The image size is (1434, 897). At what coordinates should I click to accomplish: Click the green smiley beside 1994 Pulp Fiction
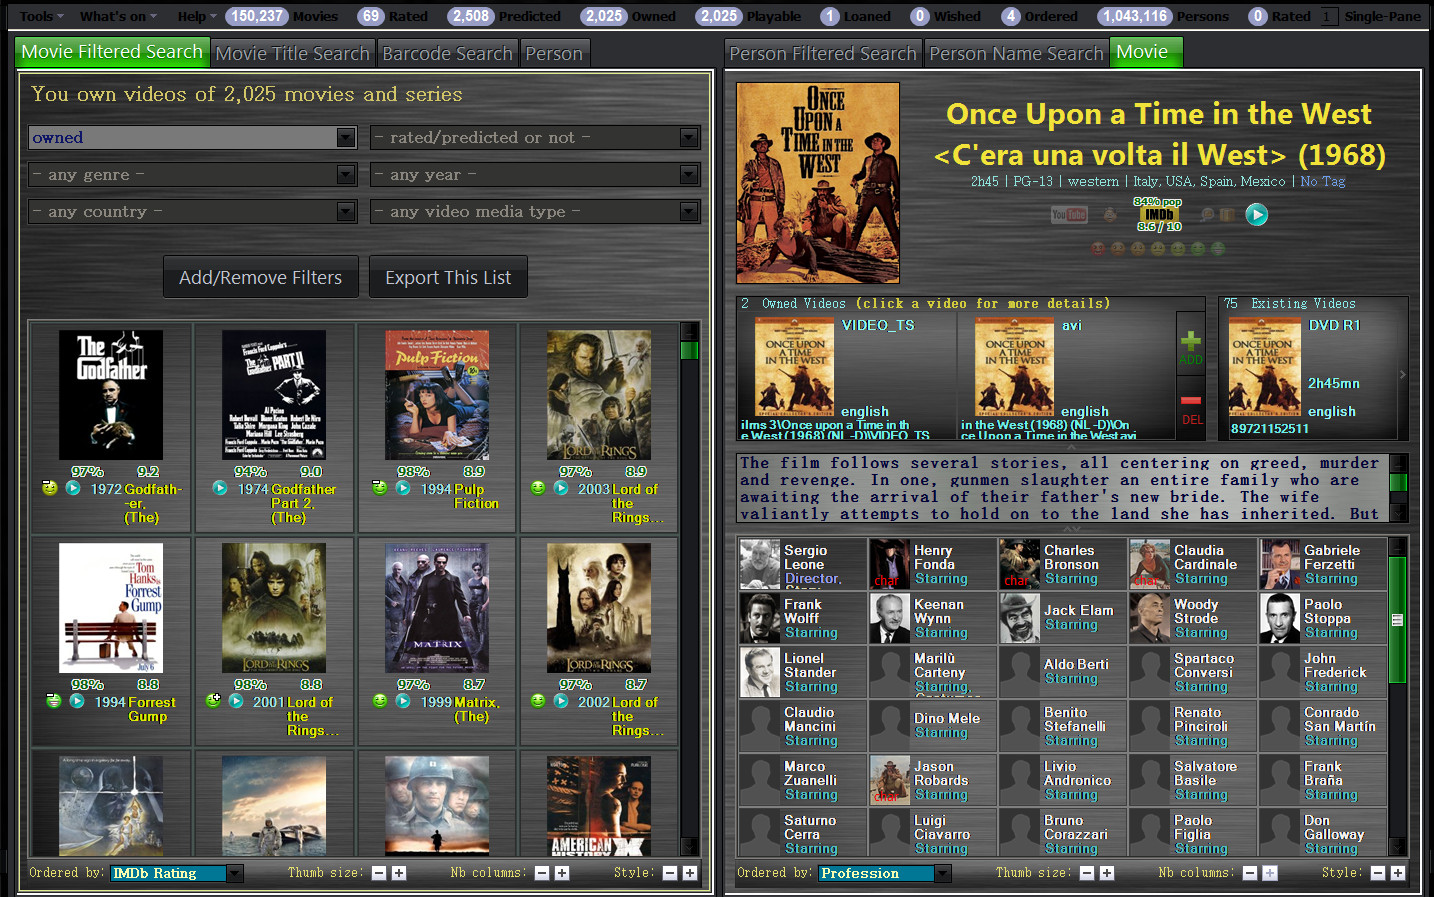tap(380, 488)
